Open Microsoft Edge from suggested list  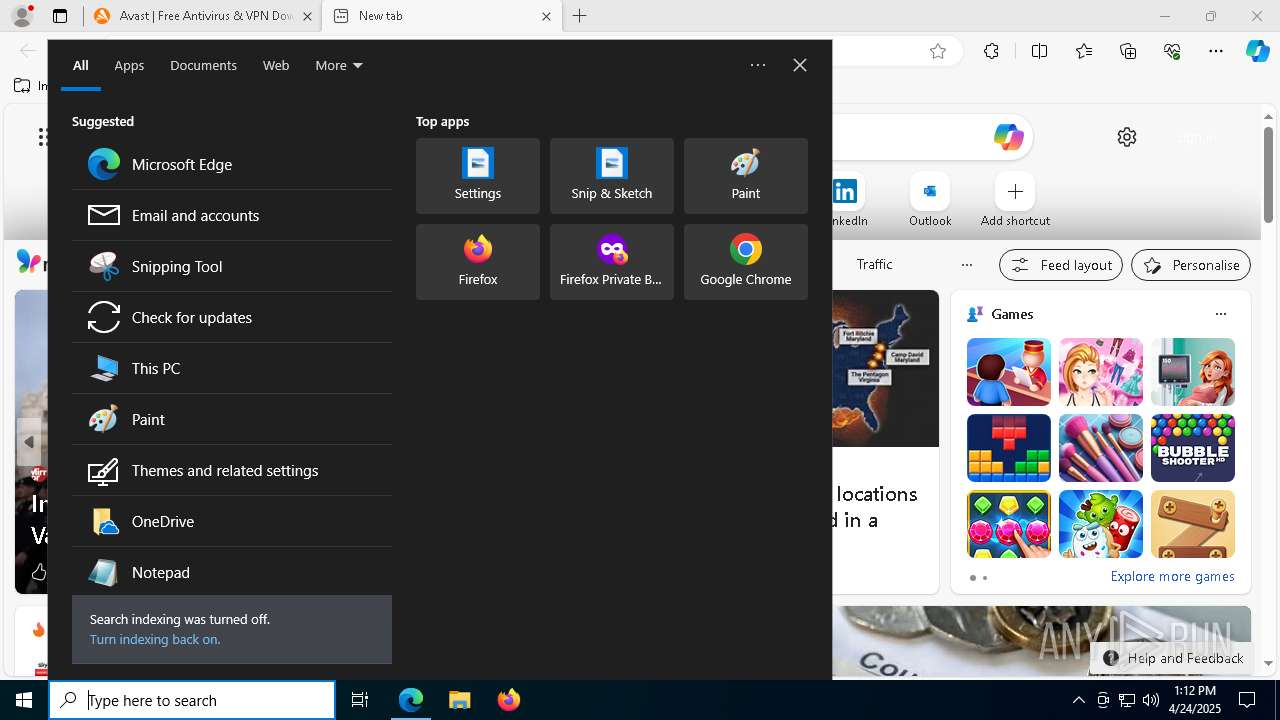[x=232, y=164]
